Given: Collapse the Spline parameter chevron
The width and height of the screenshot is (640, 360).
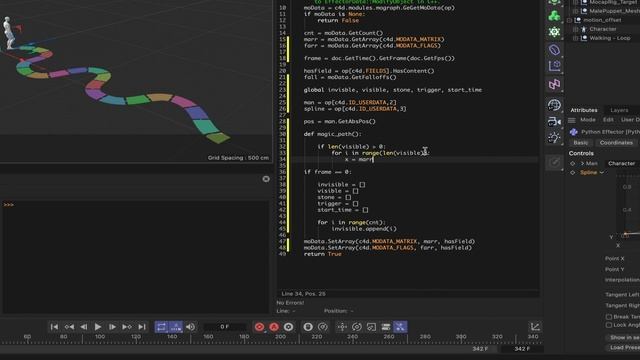Looking at the screenshot, I should tap(602, 173).
